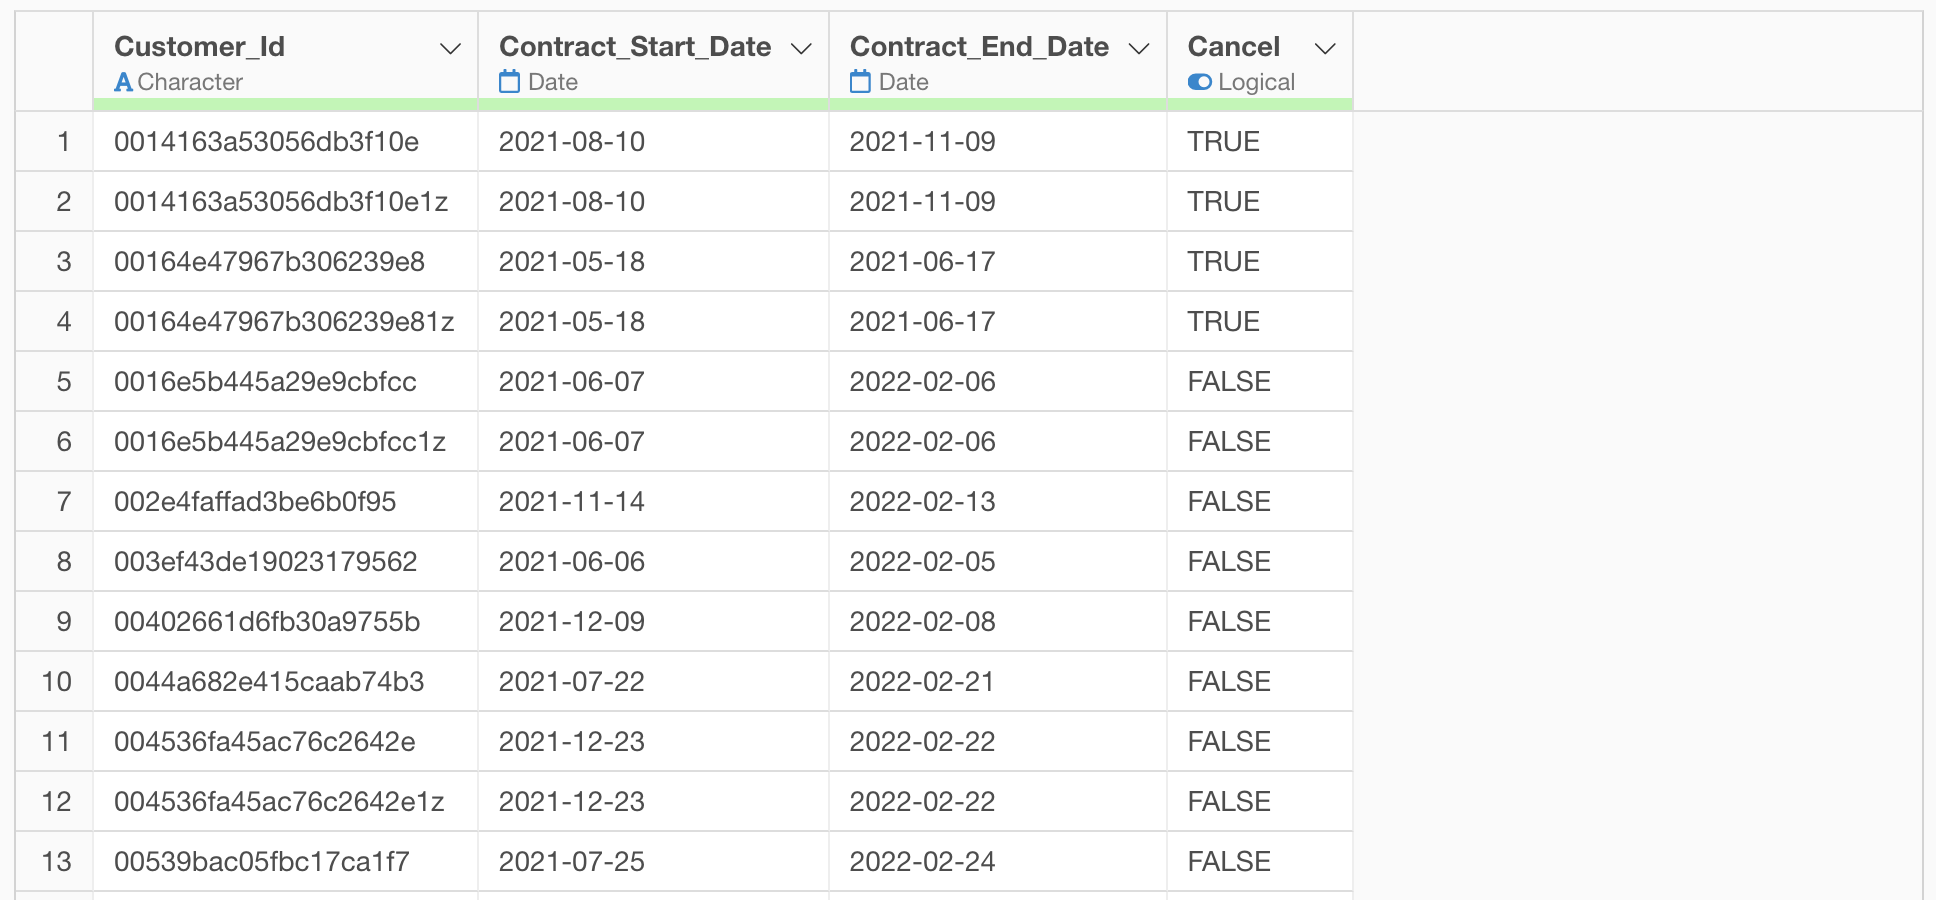Click end date cell 2022-02-21
The width and height of the screenshot is (1936, 900).
[922, 682]
